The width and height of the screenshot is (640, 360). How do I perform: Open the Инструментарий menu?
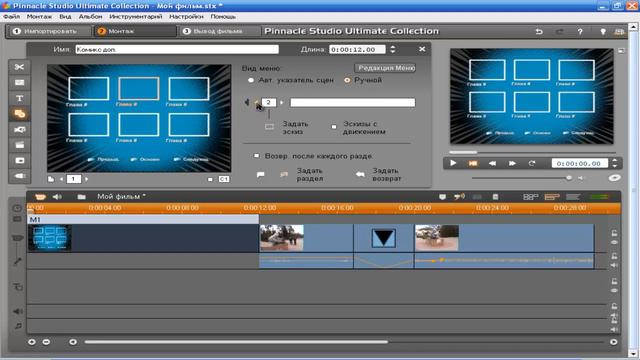(x=136, y=17)
